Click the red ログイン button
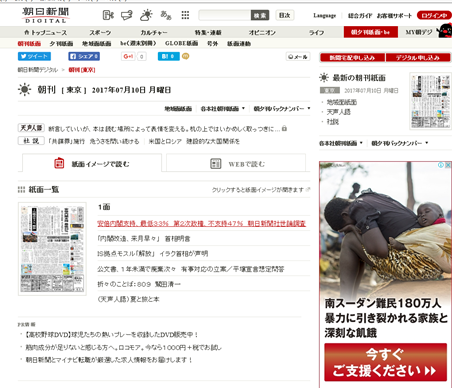Viewport: 452px width, 388px height. click(x=434, y=15)
